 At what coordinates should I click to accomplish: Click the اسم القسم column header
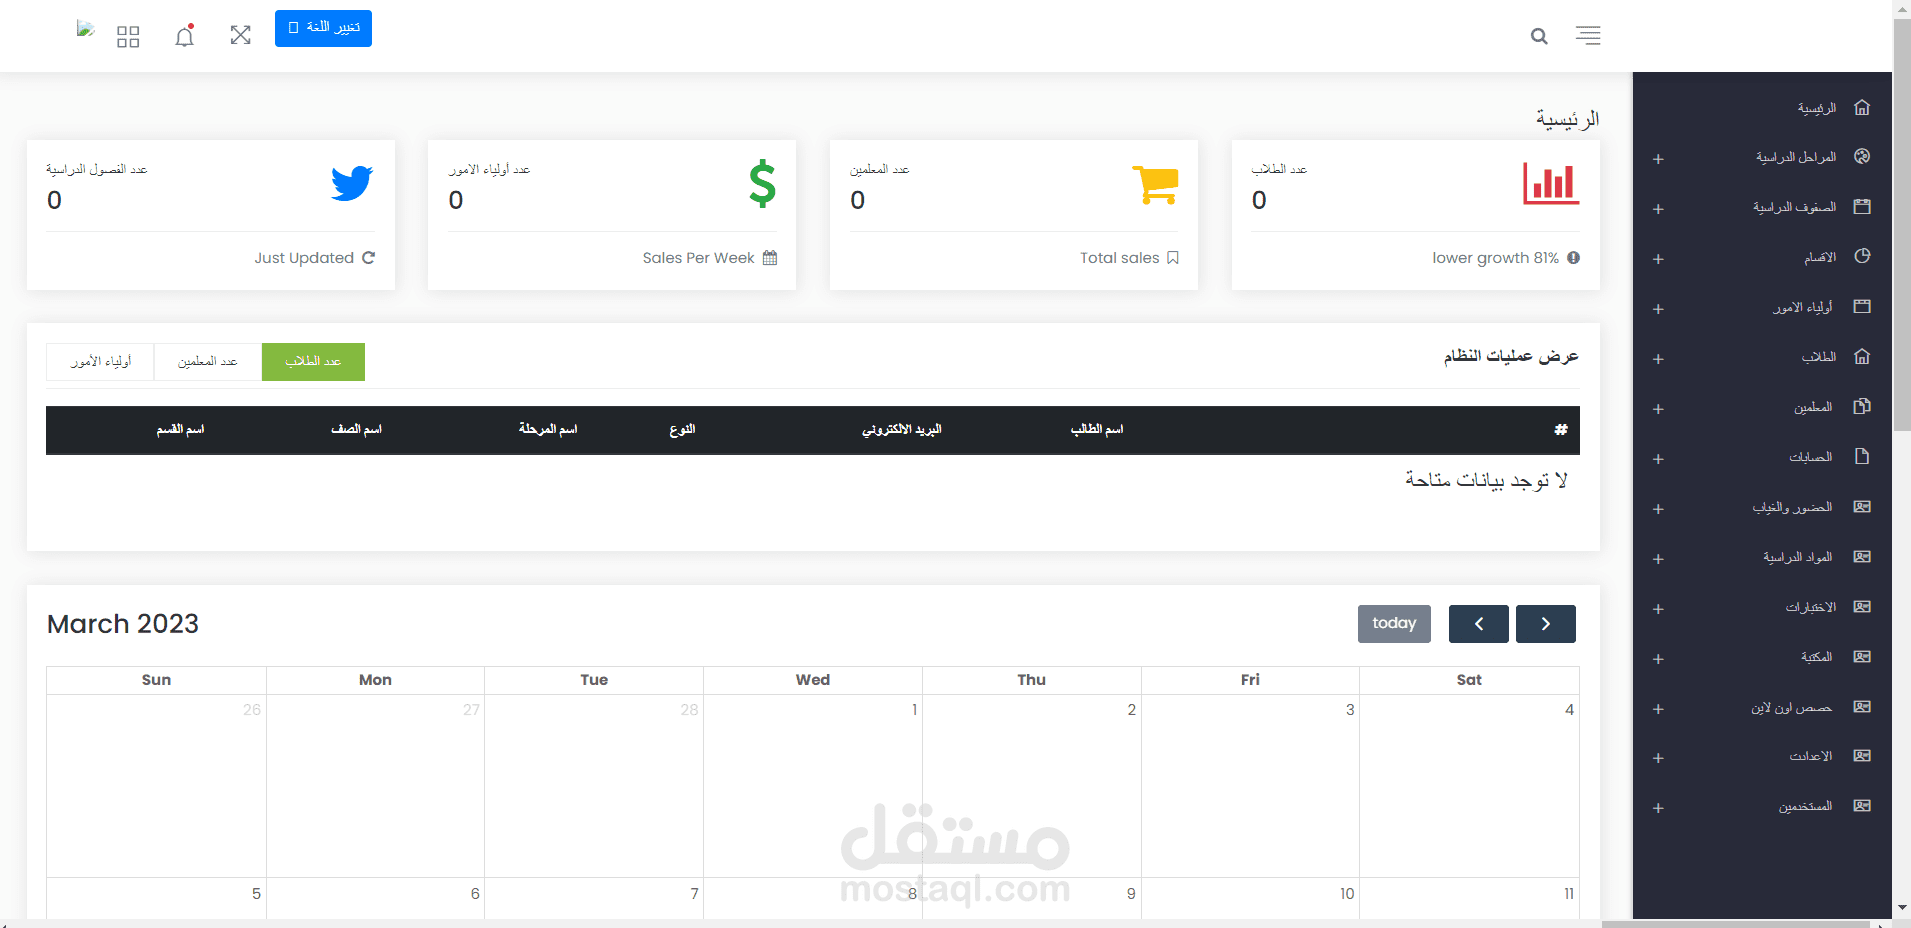(x=180, y=429)
